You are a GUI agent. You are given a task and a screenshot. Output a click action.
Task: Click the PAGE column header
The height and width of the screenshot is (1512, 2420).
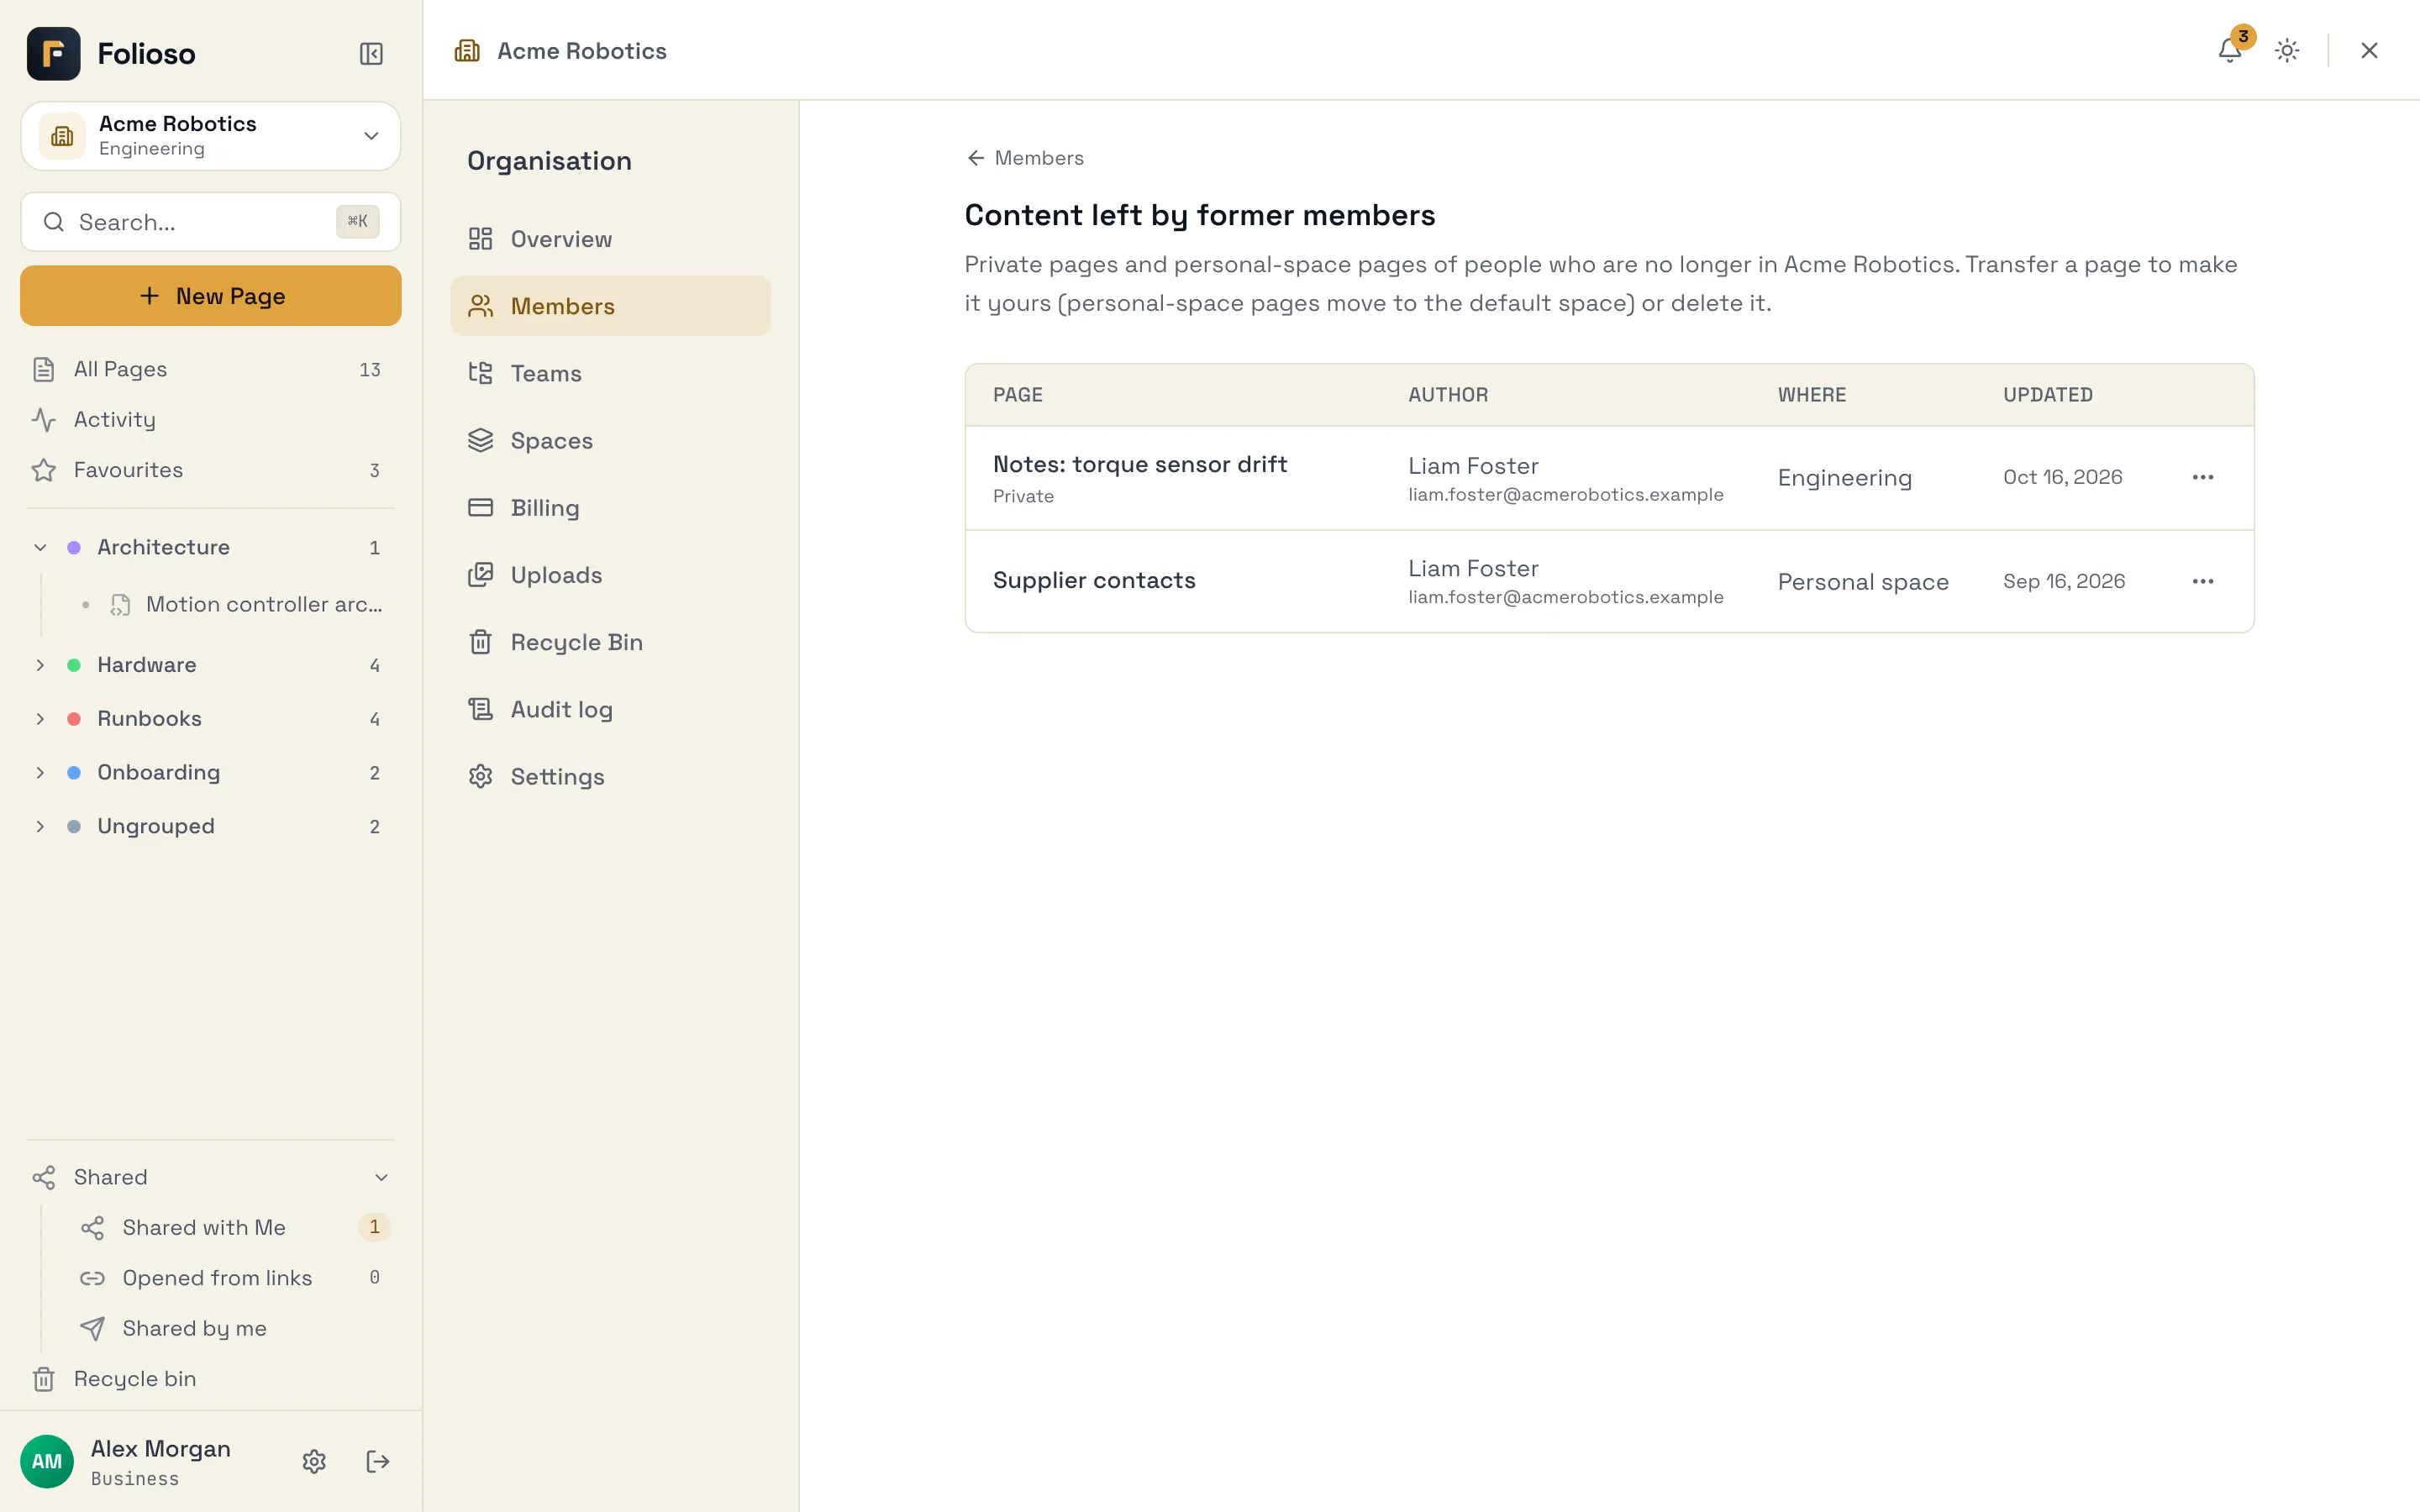1018,395
